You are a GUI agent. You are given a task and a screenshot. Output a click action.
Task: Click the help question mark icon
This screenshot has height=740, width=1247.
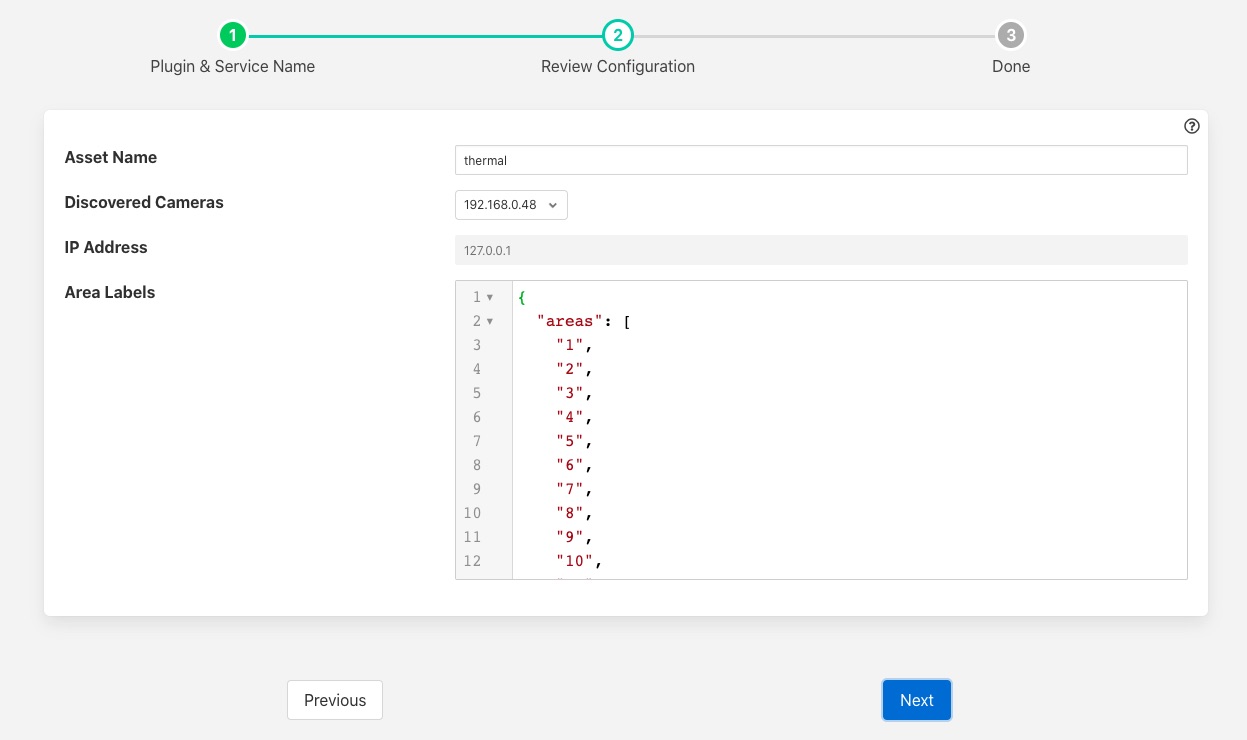1191,126
